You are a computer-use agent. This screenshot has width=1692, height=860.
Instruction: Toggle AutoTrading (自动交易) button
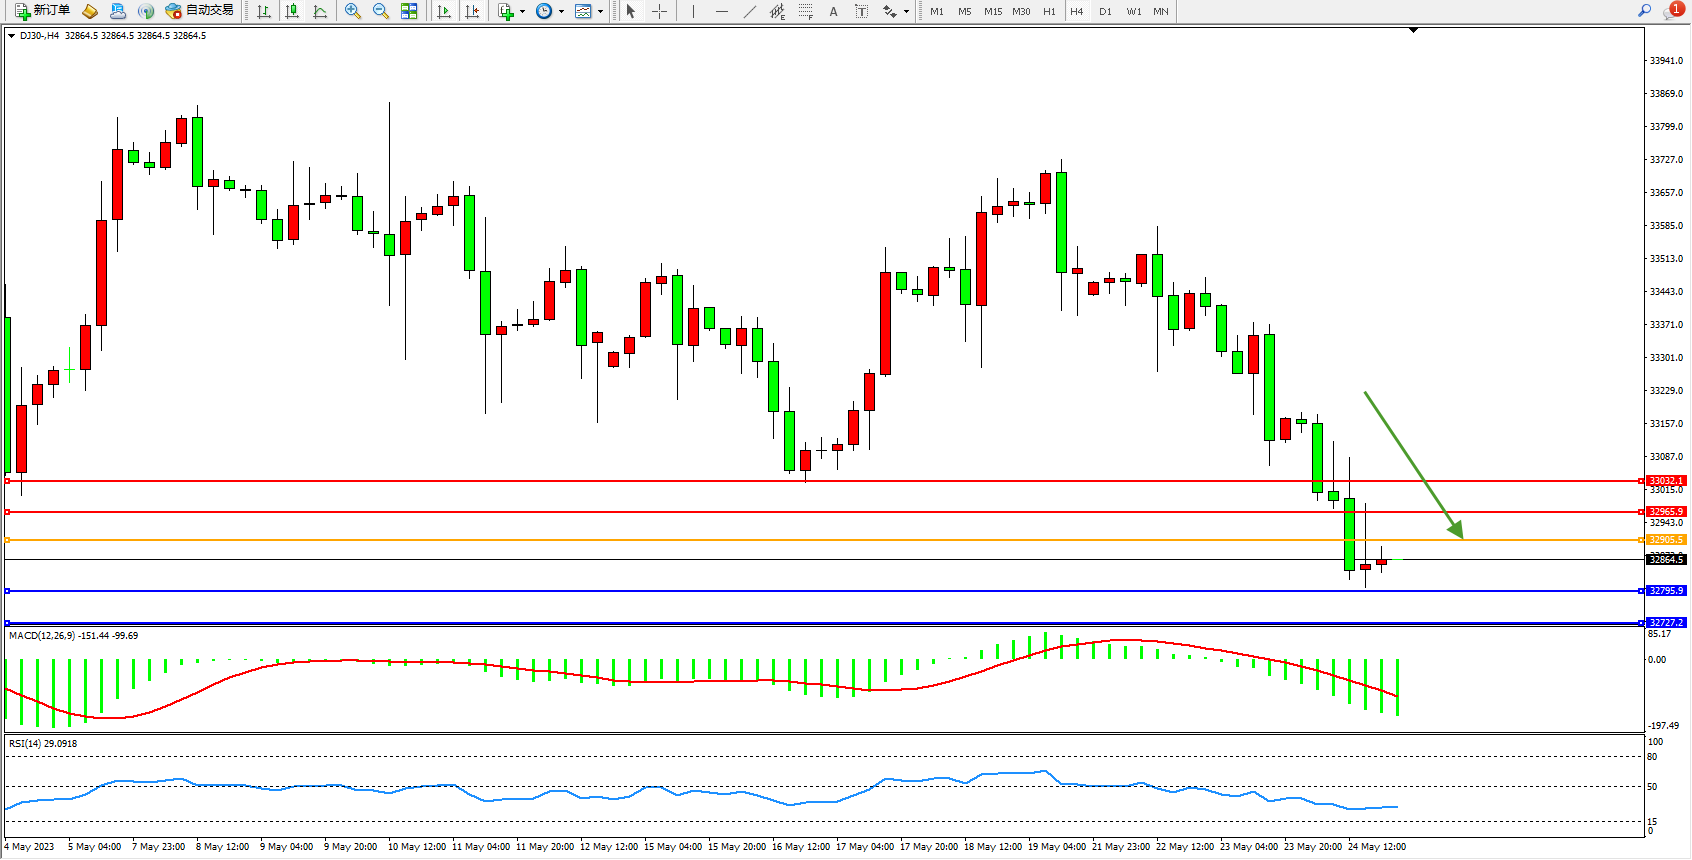point(199,11)
